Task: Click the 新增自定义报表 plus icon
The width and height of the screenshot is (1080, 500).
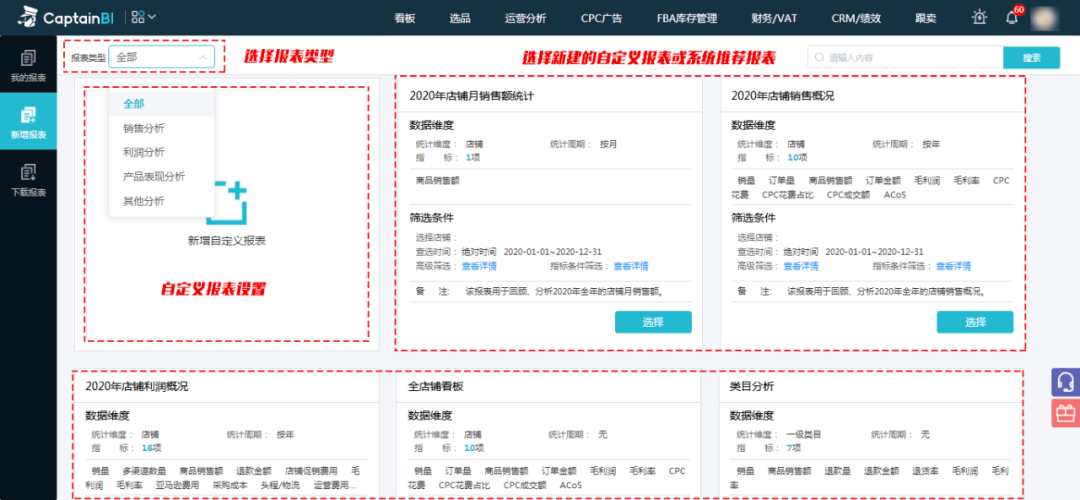Action: pos(227,203)
